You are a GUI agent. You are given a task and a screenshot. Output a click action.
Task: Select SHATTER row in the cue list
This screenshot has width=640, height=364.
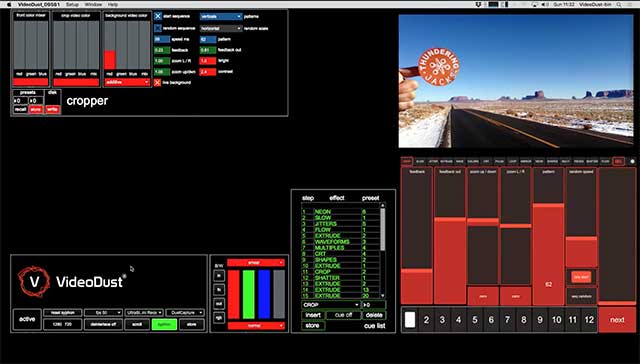[x=341, y=278]
